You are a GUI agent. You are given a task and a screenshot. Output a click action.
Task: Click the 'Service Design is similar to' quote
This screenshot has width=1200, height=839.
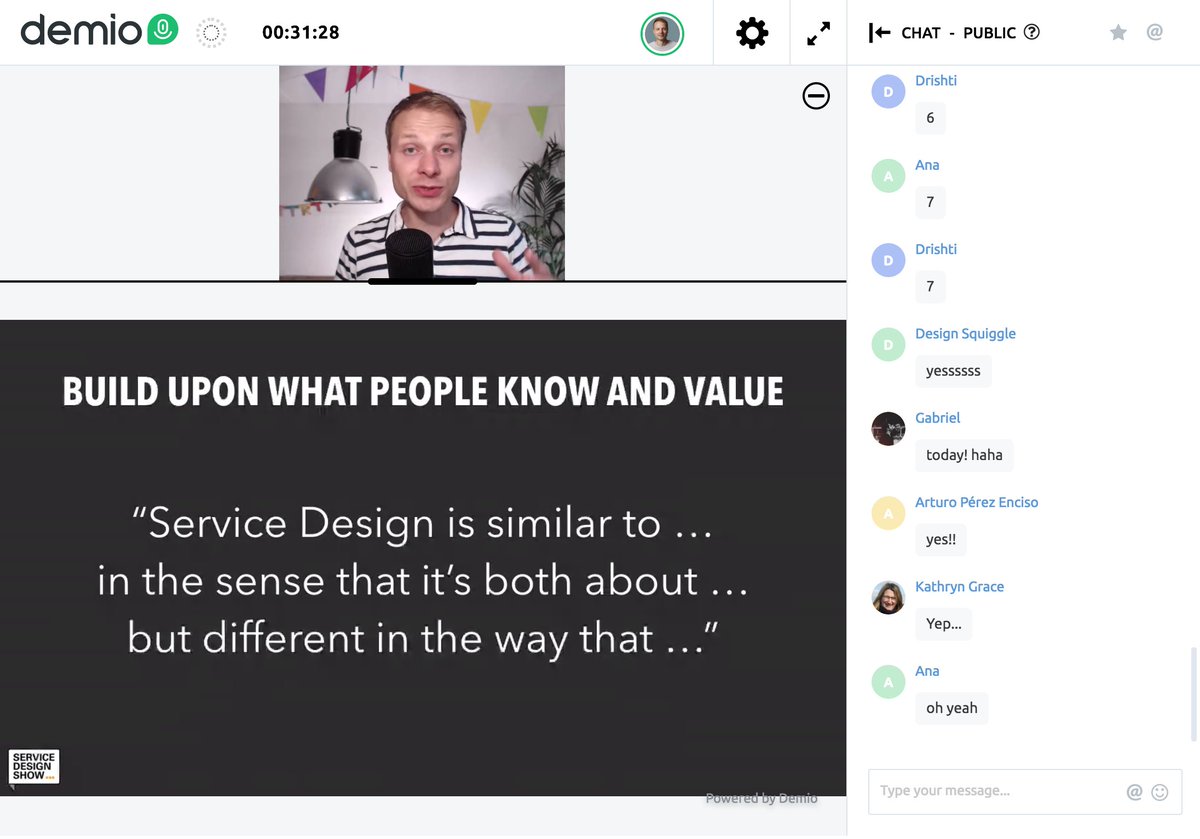[422, 581]
